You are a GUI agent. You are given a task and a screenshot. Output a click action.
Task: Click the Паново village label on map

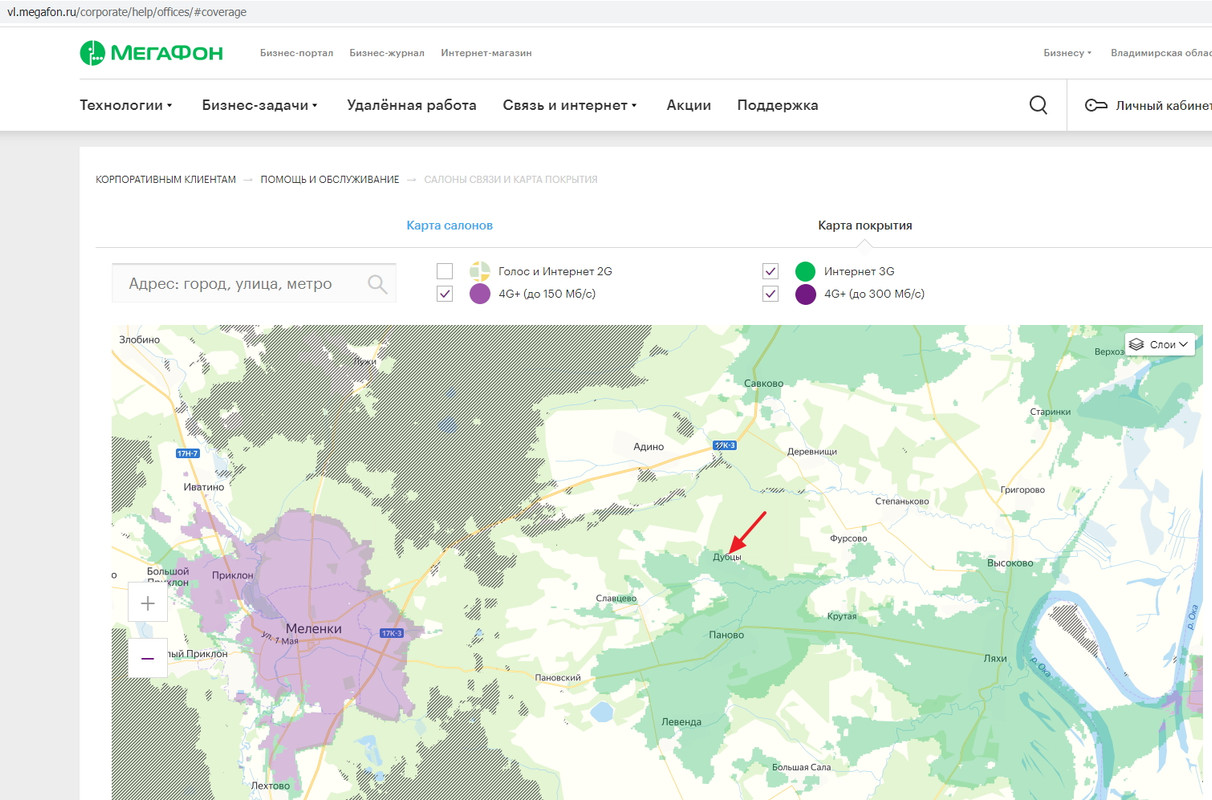726,635
